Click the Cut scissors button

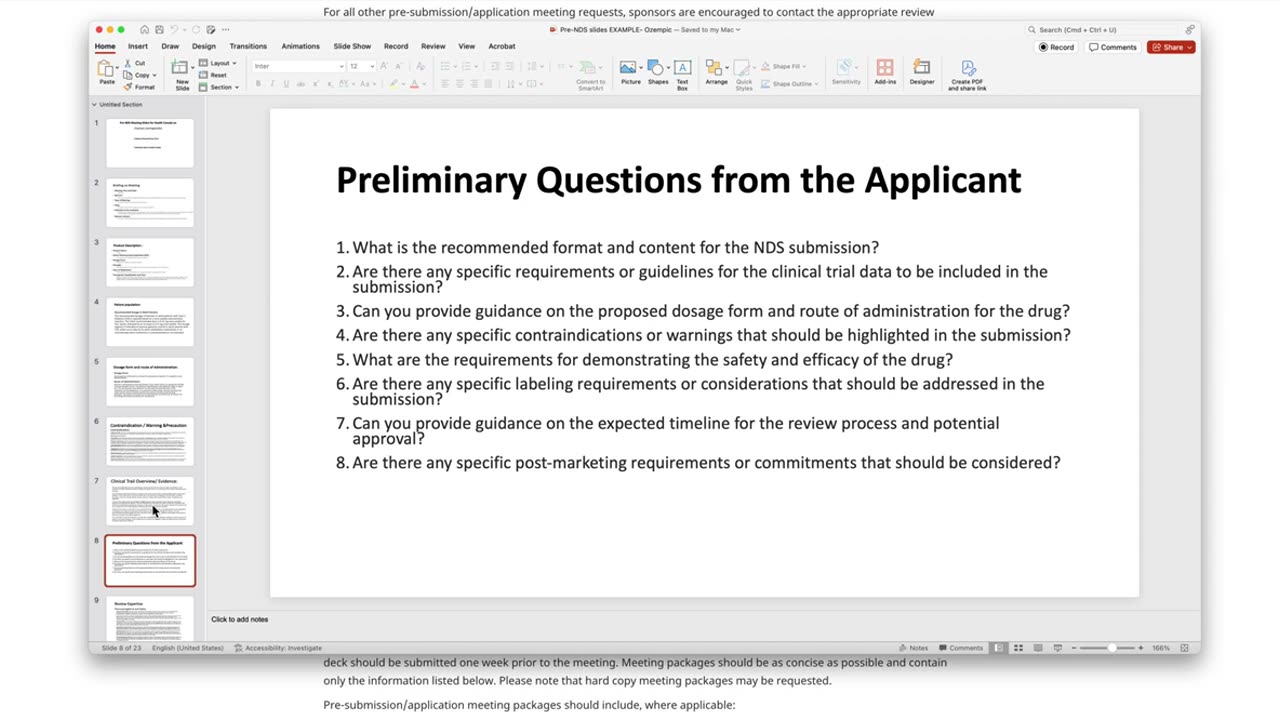(135, 63)
